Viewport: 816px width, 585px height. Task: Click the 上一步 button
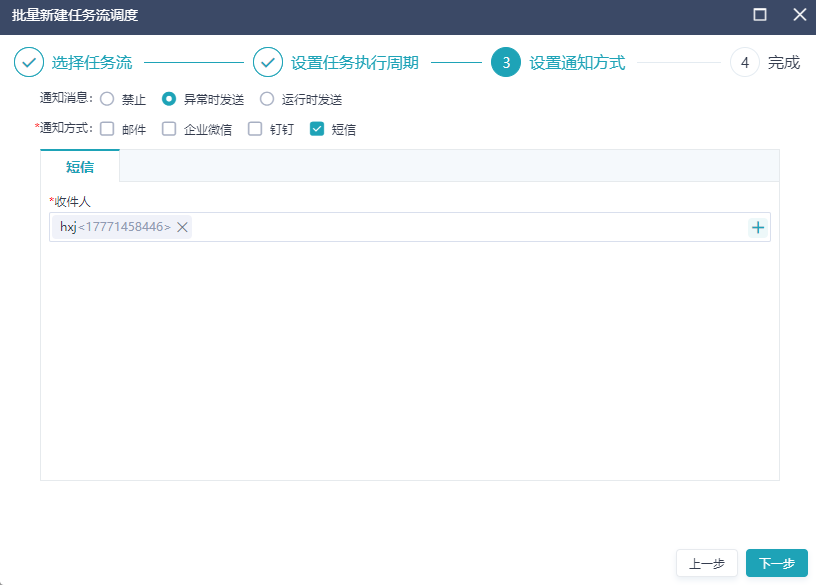706,563
